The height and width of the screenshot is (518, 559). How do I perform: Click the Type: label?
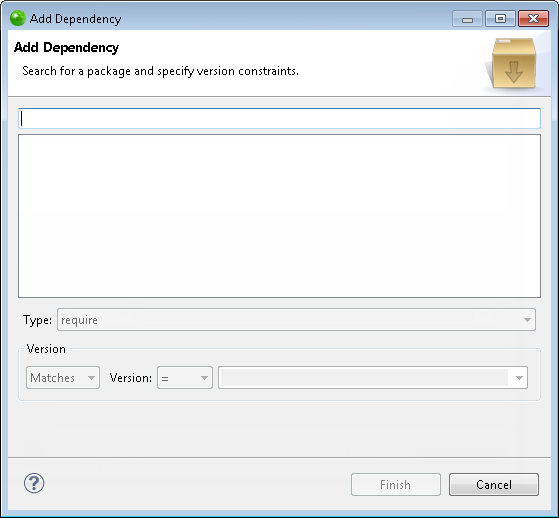37,320
